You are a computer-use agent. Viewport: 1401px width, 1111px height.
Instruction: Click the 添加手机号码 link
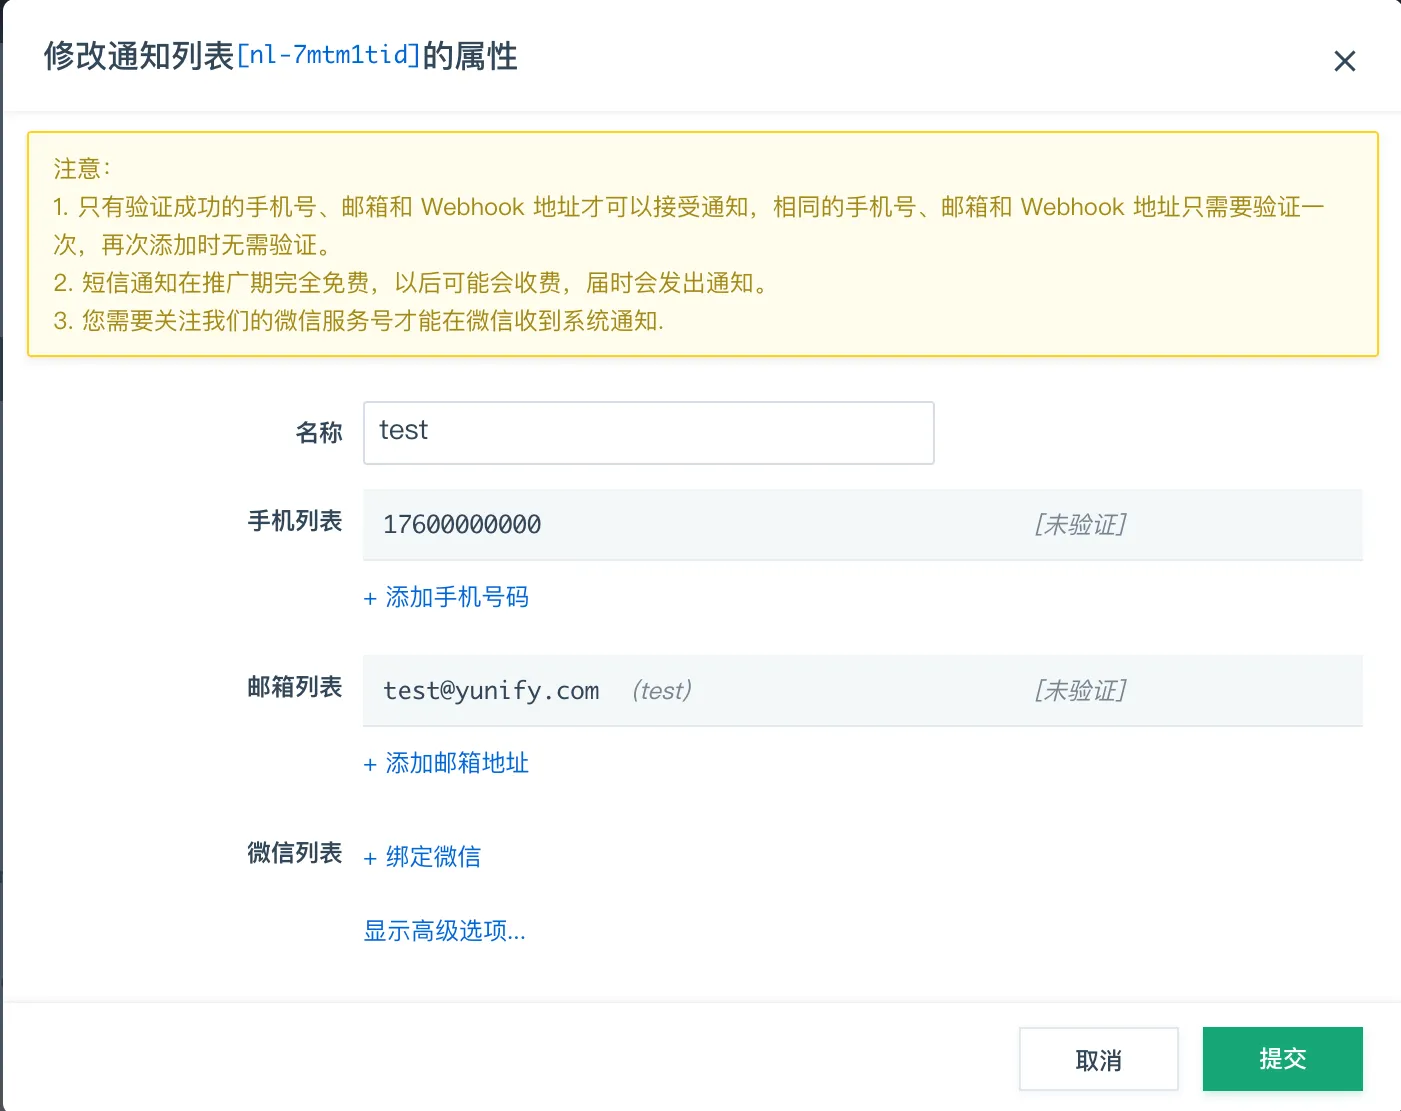pyautogui.click(x=446, y=597)
